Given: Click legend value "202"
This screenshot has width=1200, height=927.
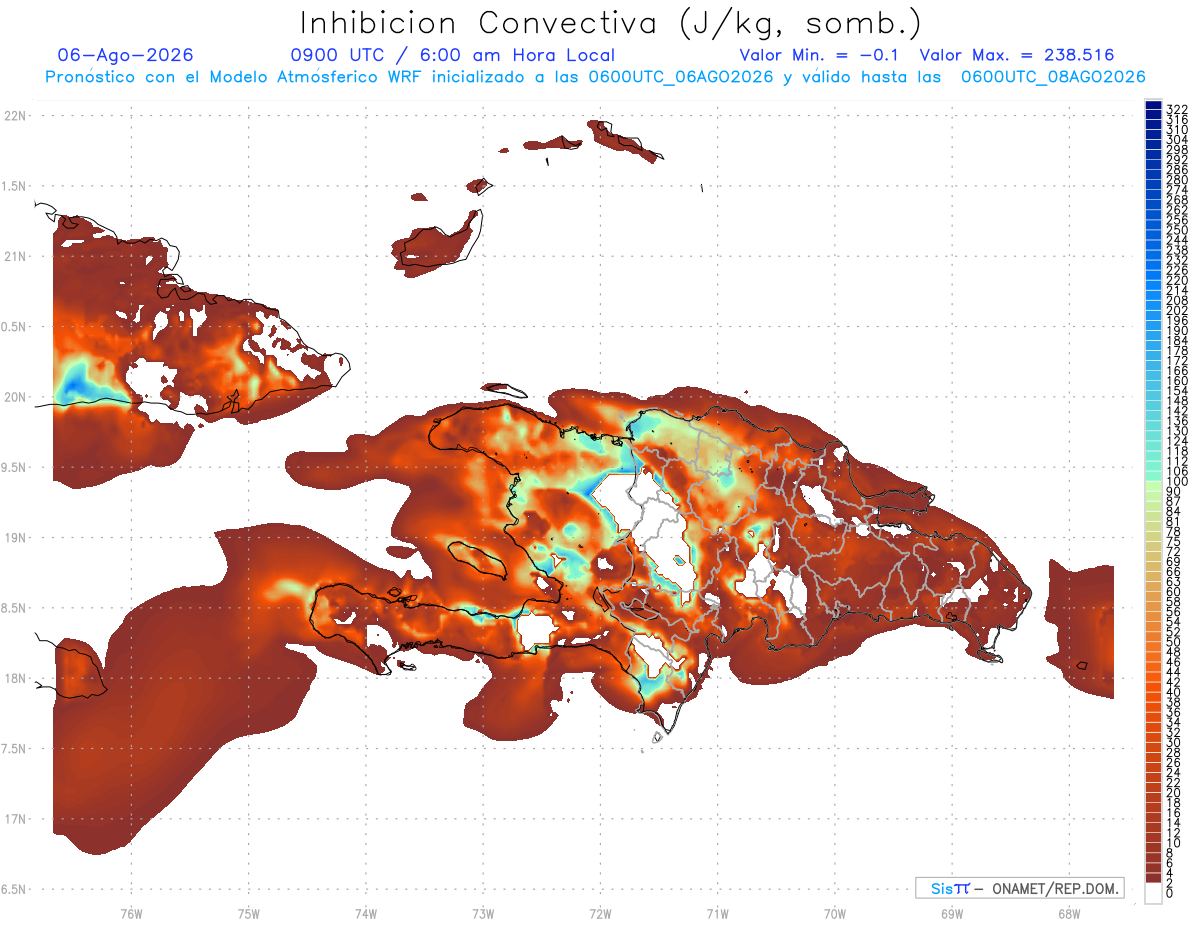Looking at the screenshot, I should [x=1176, y=310].
